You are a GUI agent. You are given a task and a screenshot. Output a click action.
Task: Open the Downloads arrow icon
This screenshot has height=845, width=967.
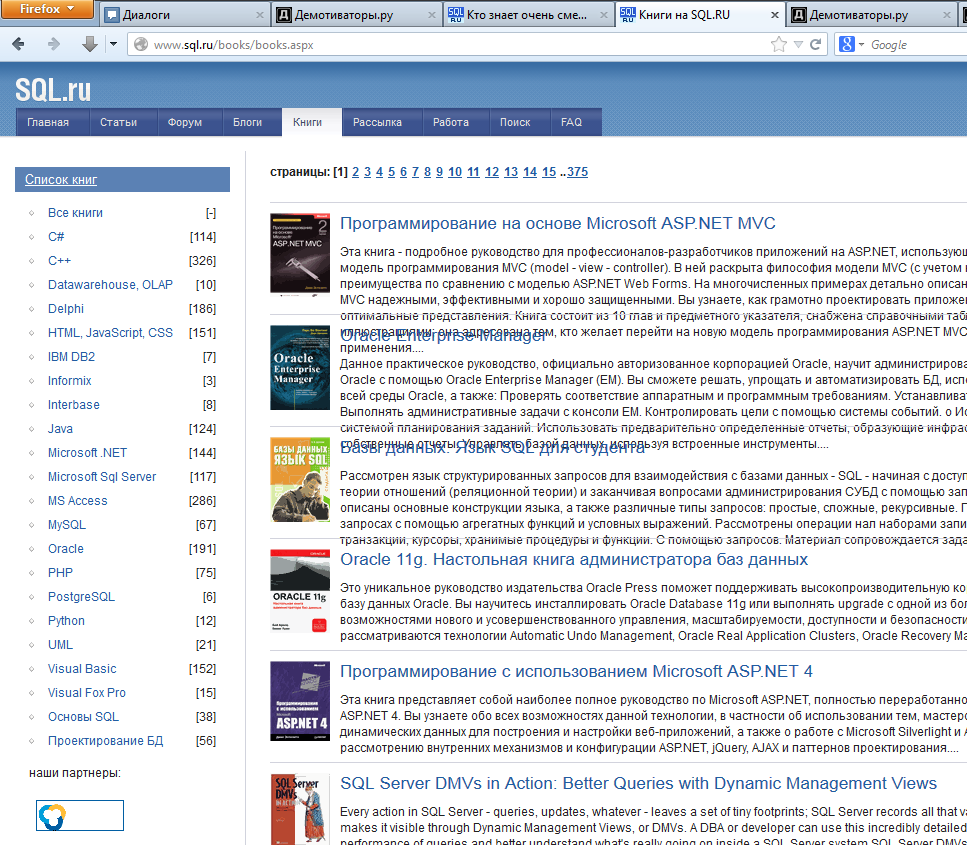[89, 44]
